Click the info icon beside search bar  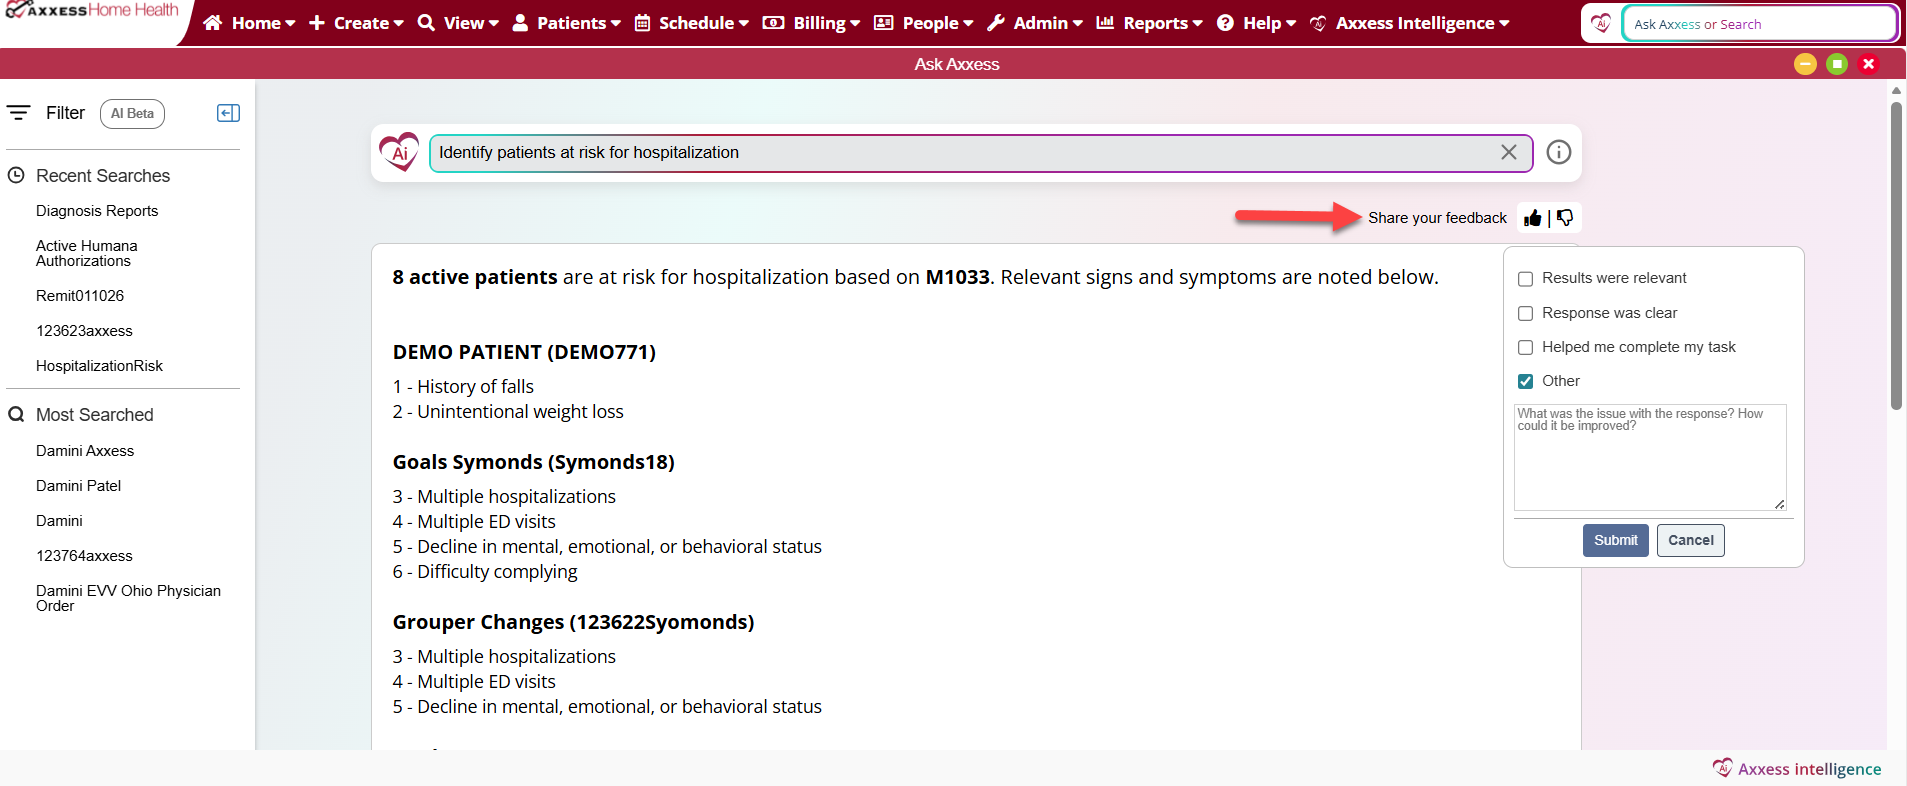(1558, 152)
